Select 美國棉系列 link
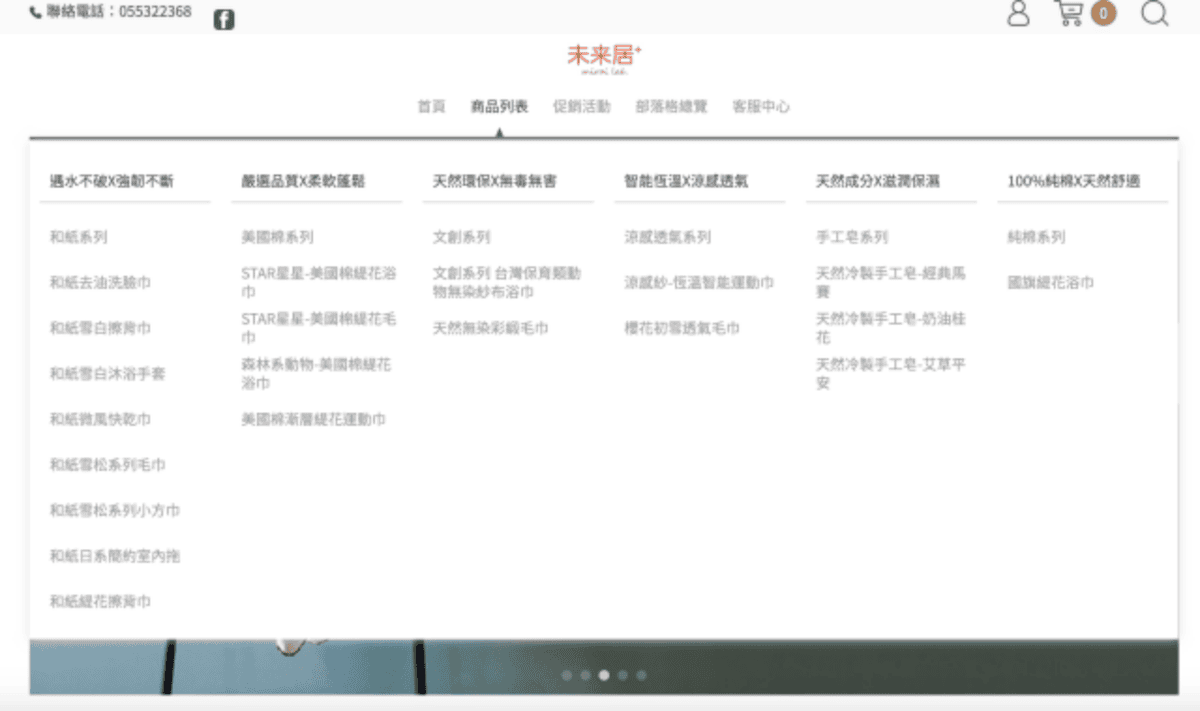 277,237
